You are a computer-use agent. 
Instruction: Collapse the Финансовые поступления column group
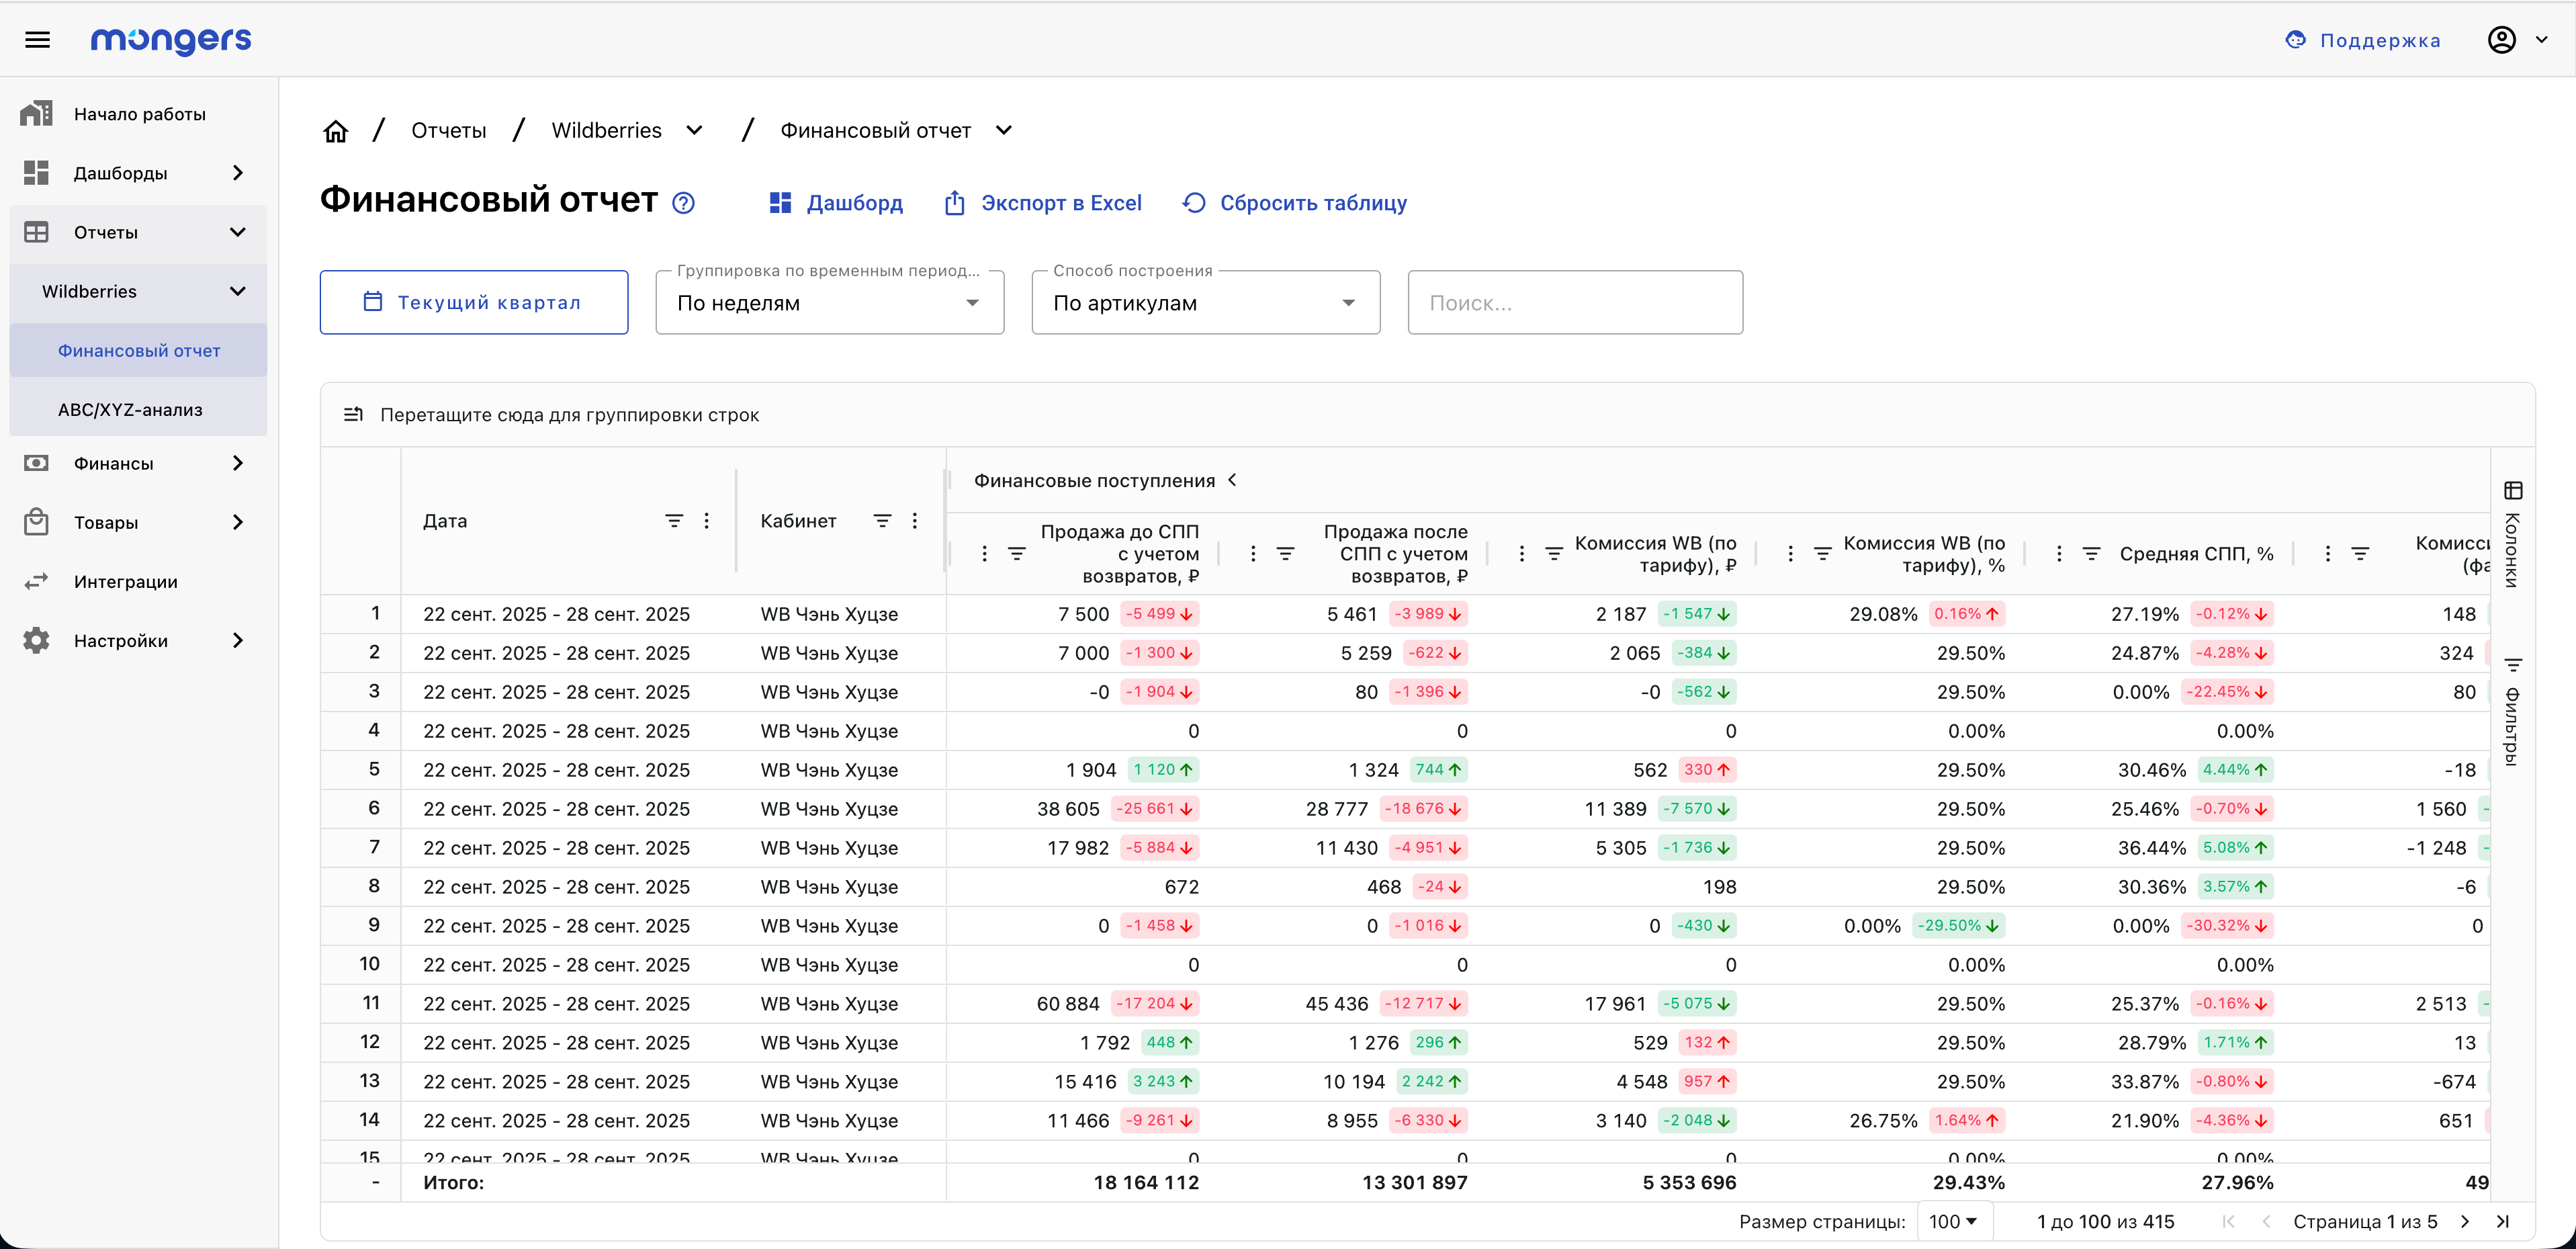[1233, 480]
